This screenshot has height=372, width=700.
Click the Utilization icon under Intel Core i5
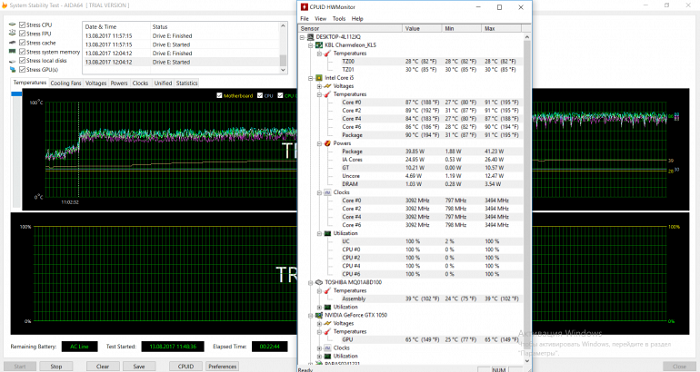[x=327, y=233]
